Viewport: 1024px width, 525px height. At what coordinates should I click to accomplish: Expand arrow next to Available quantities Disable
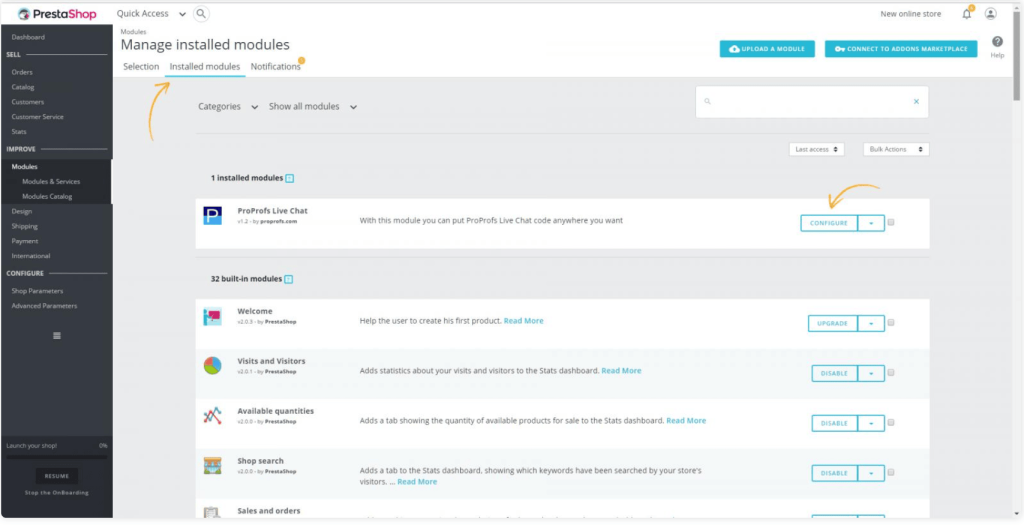pos(871,423)
